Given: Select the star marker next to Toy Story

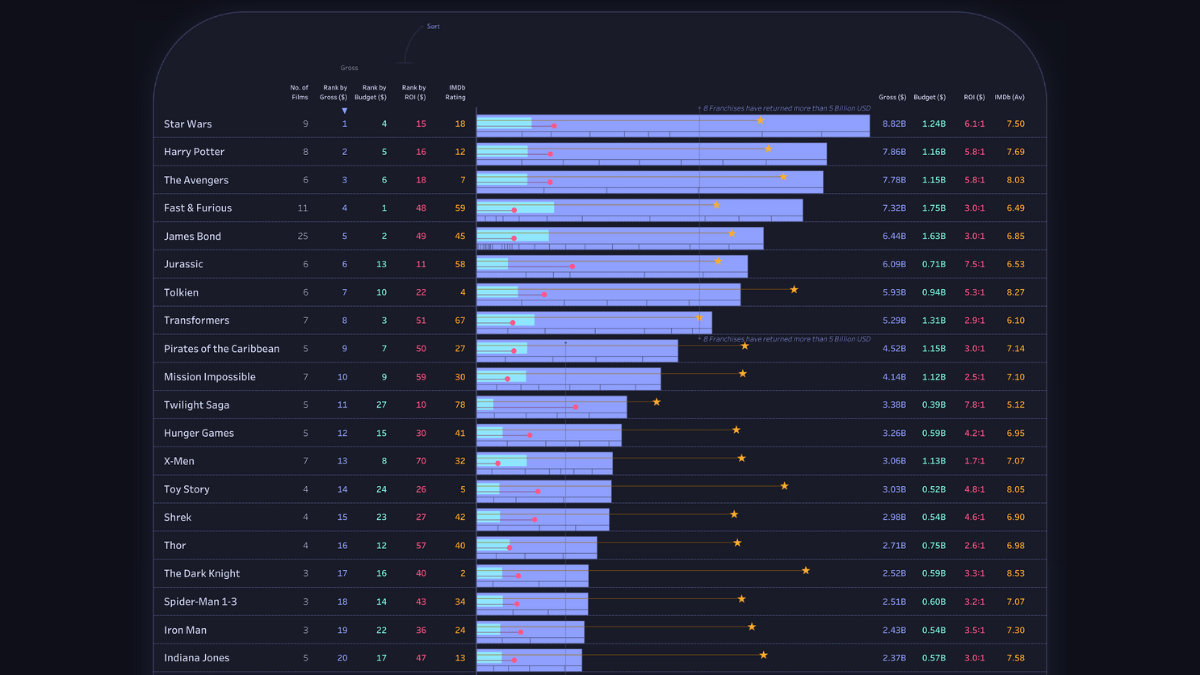Looking at the screenshot, I should 784,485.
